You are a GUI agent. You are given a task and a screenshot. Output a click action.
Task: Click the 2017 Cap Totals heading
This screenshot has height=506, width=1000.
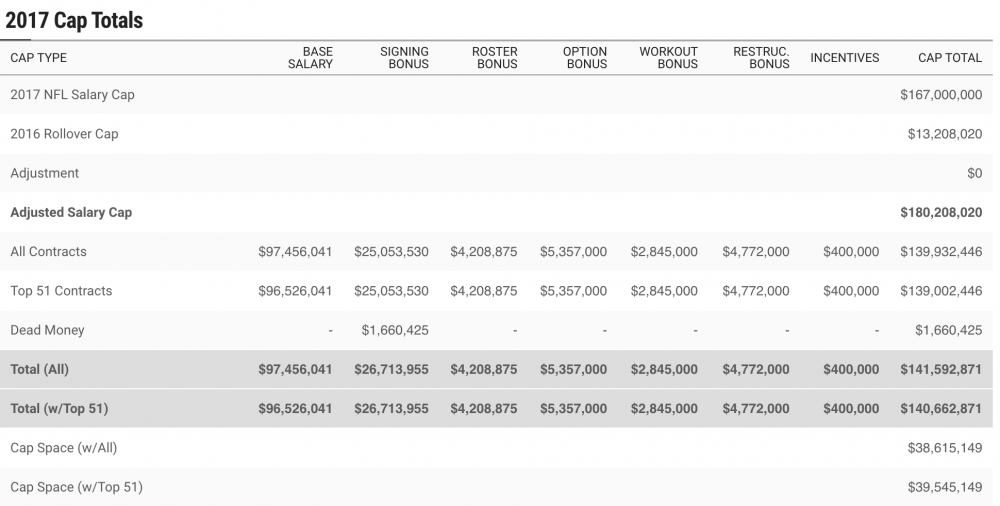coord(74,20)
